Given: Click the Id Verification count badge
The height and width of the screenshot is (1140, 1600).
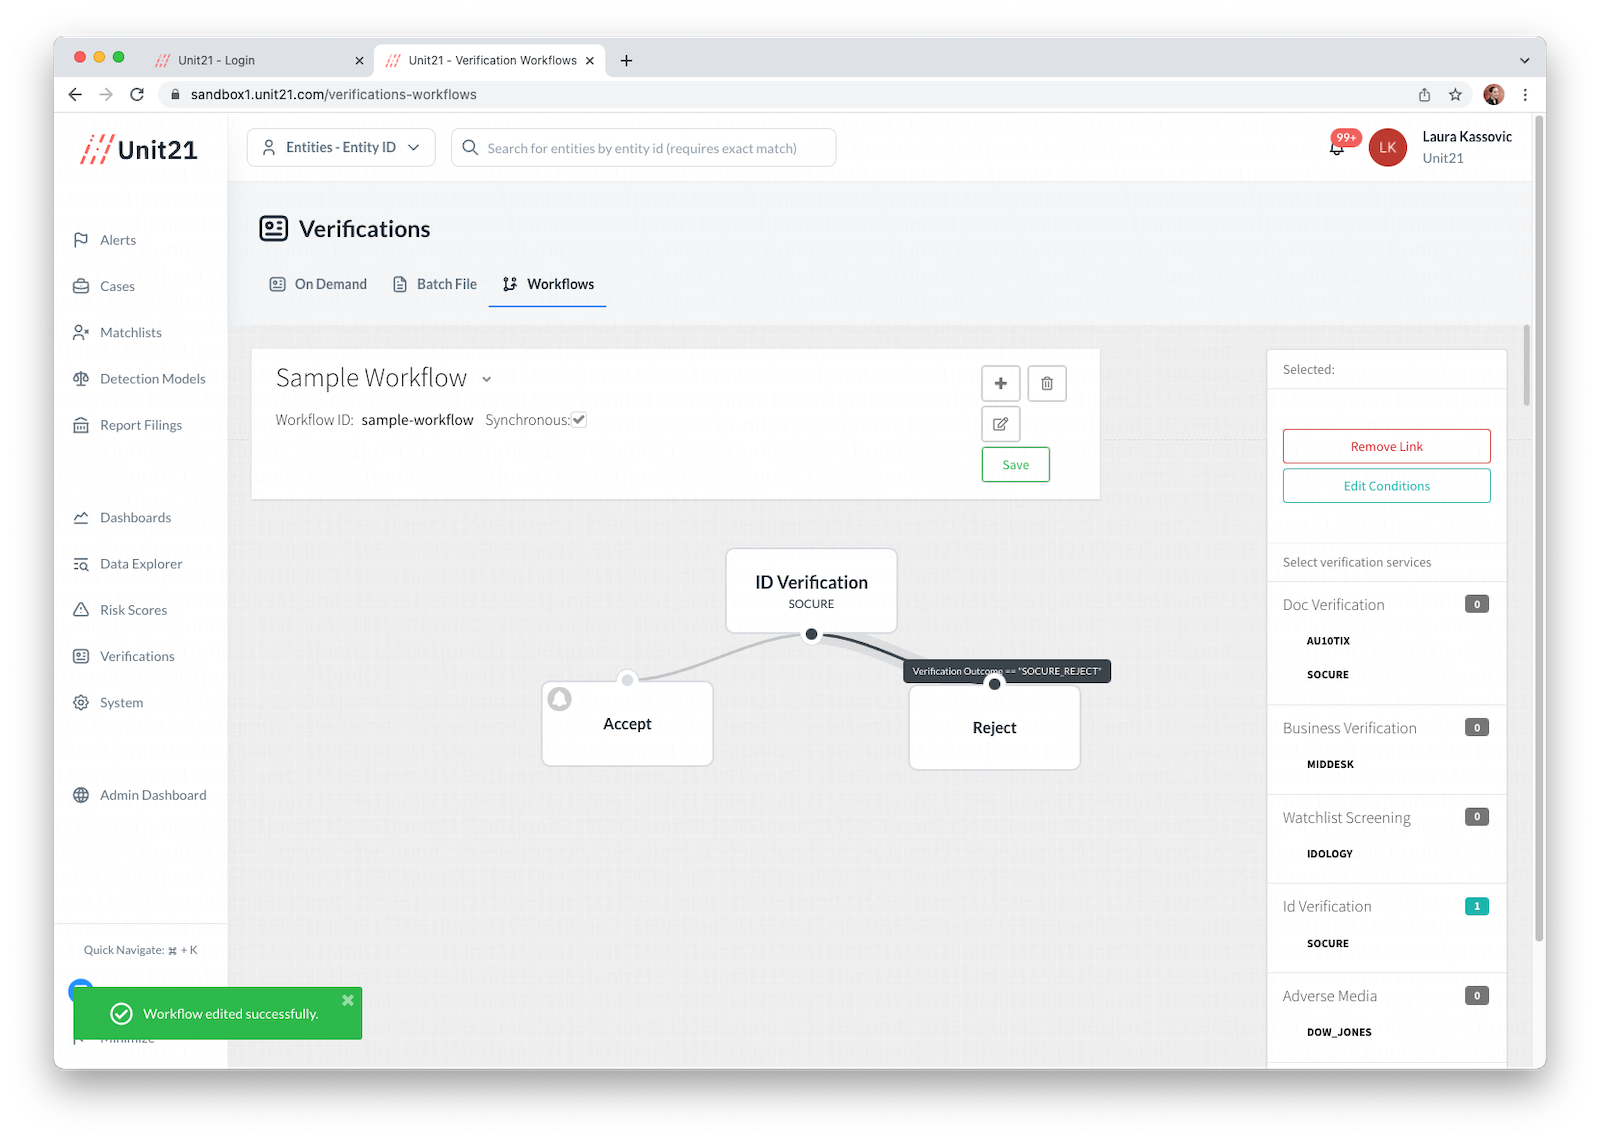Looking at the screenshot, I should click(x=1477, y=906).
